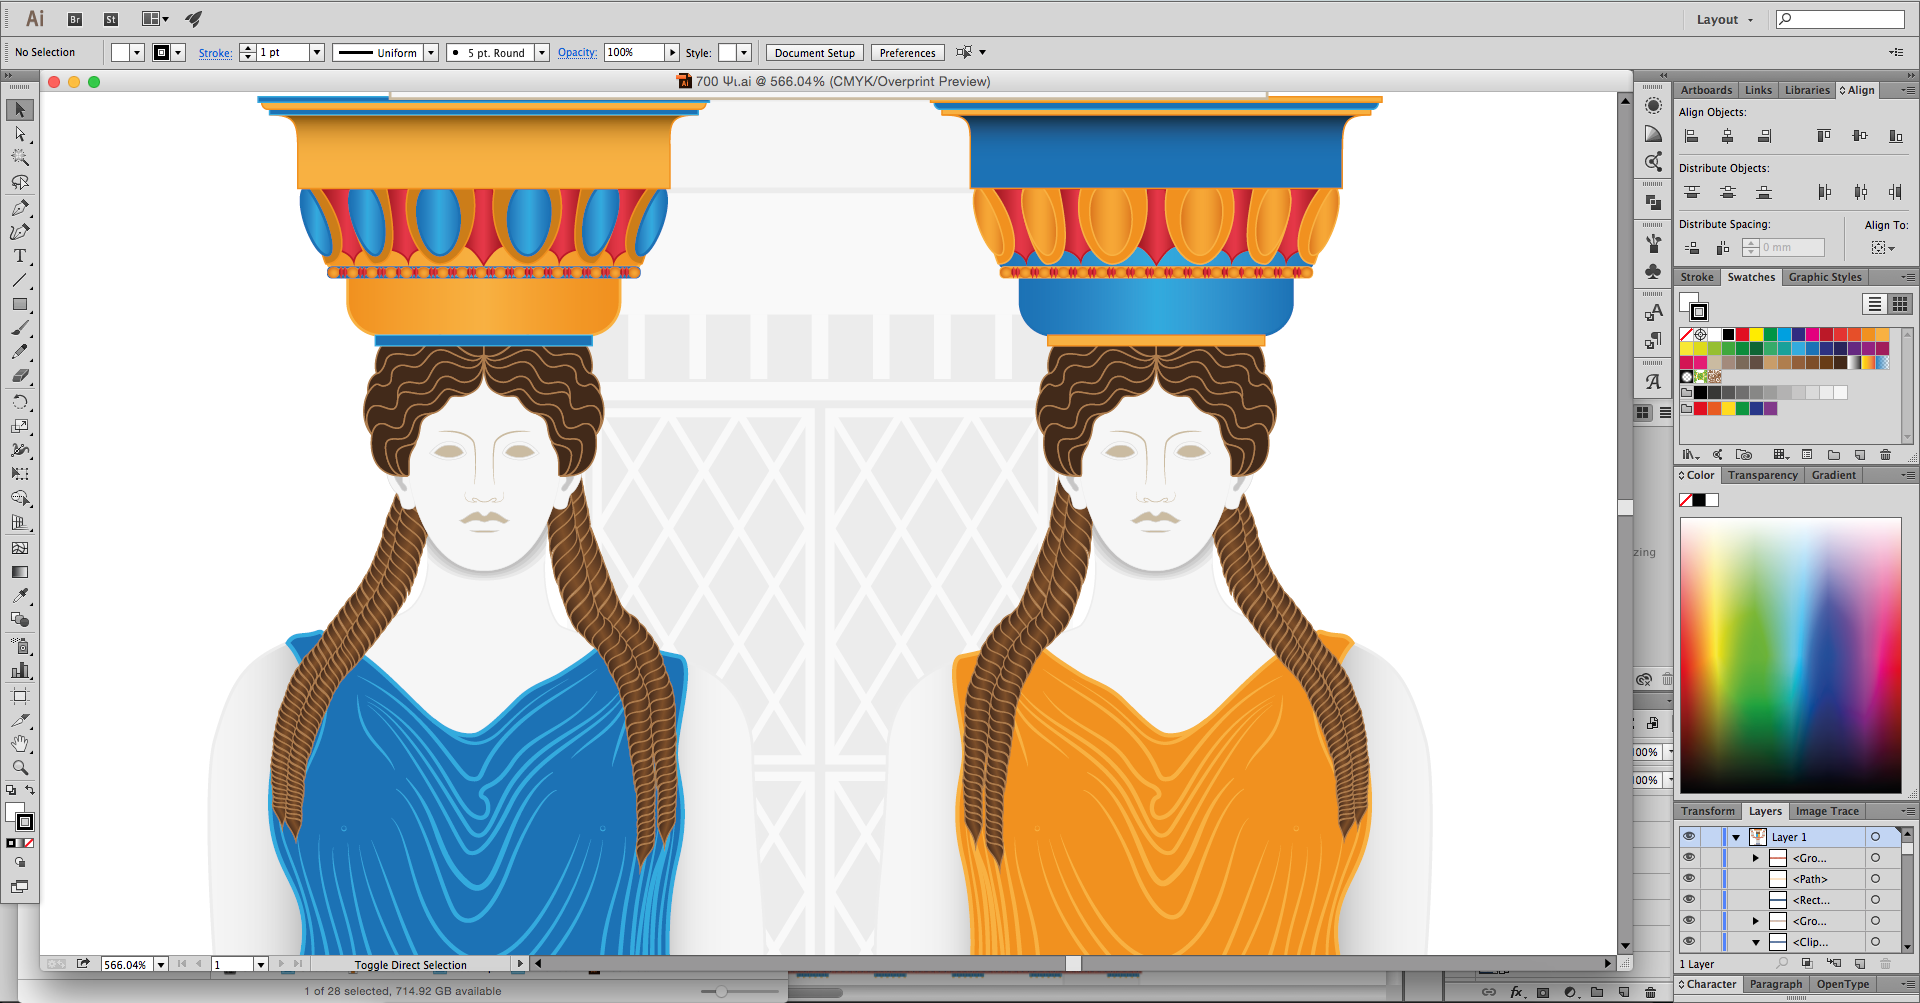The width and height of the screenshot is (1920, 1003).
Task: Expand the first <Gro...> sublayer
Action: [x=1756, y=858]
